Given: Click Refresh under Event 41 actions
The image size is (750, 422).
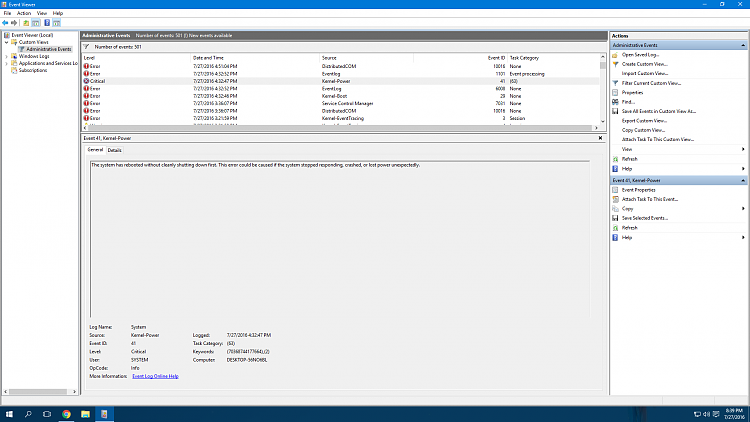Looking at the screenshot, I should click(629, 228).
